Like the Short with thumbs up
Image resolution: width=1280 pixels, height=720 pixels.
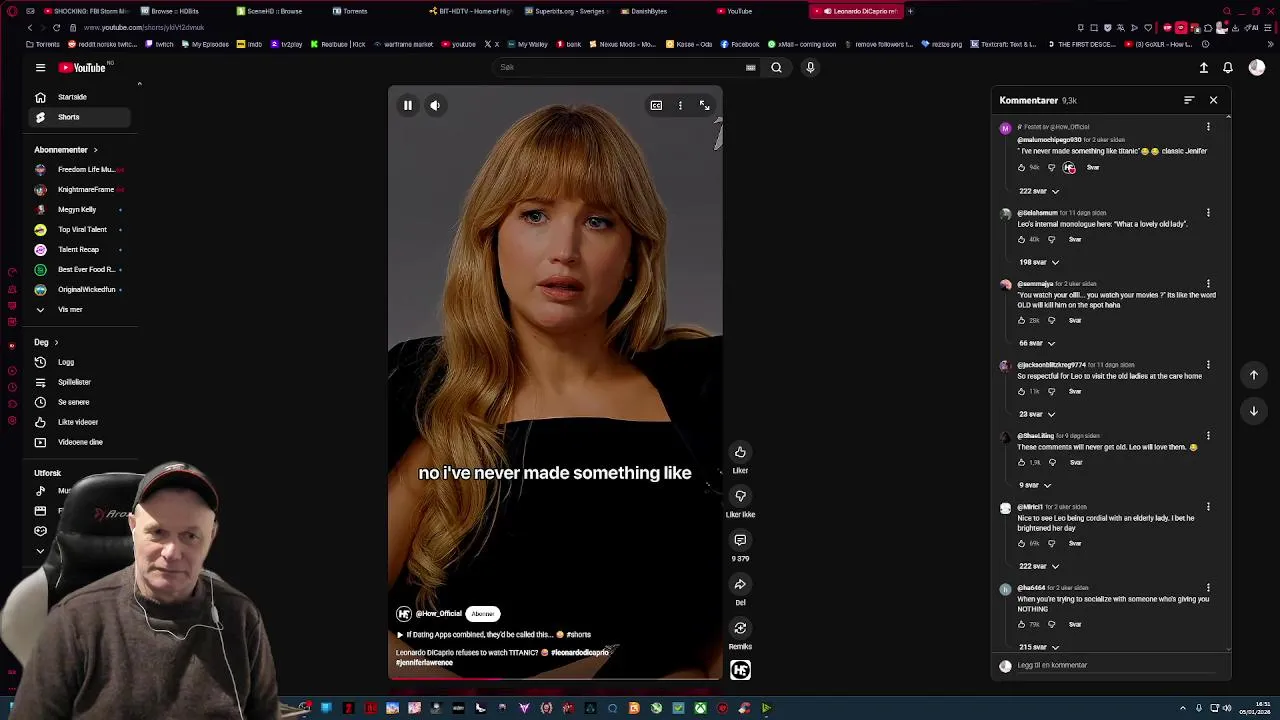(x=740, y=452)
